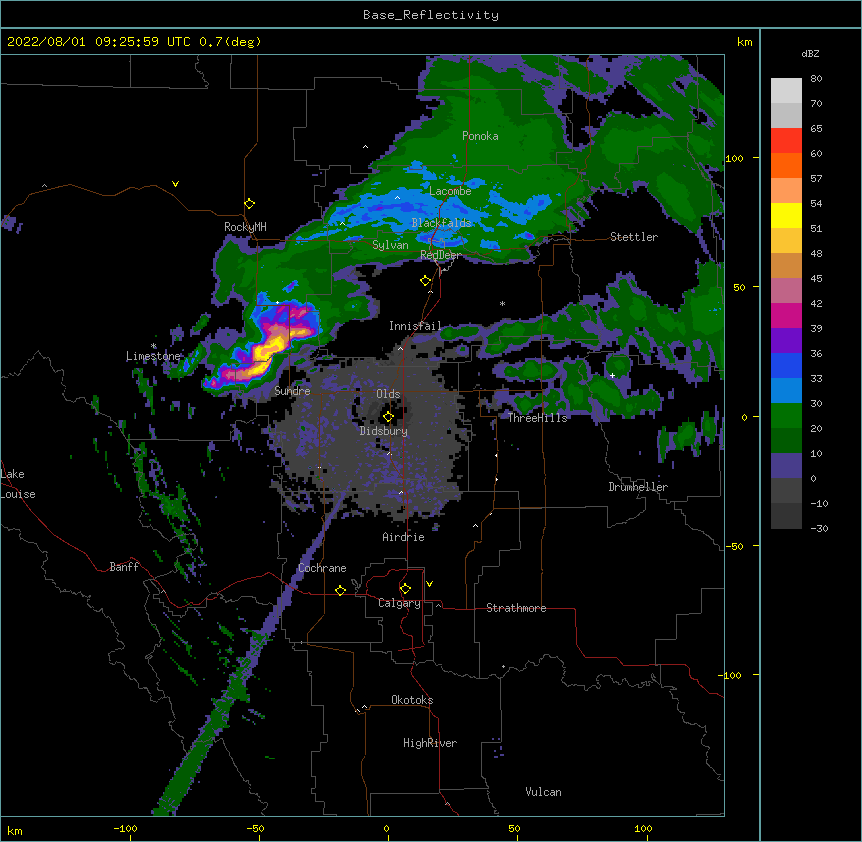Viewport: 862px width, 842px height.
Task: Click the Airdrie city label
Action: point(404,537)
